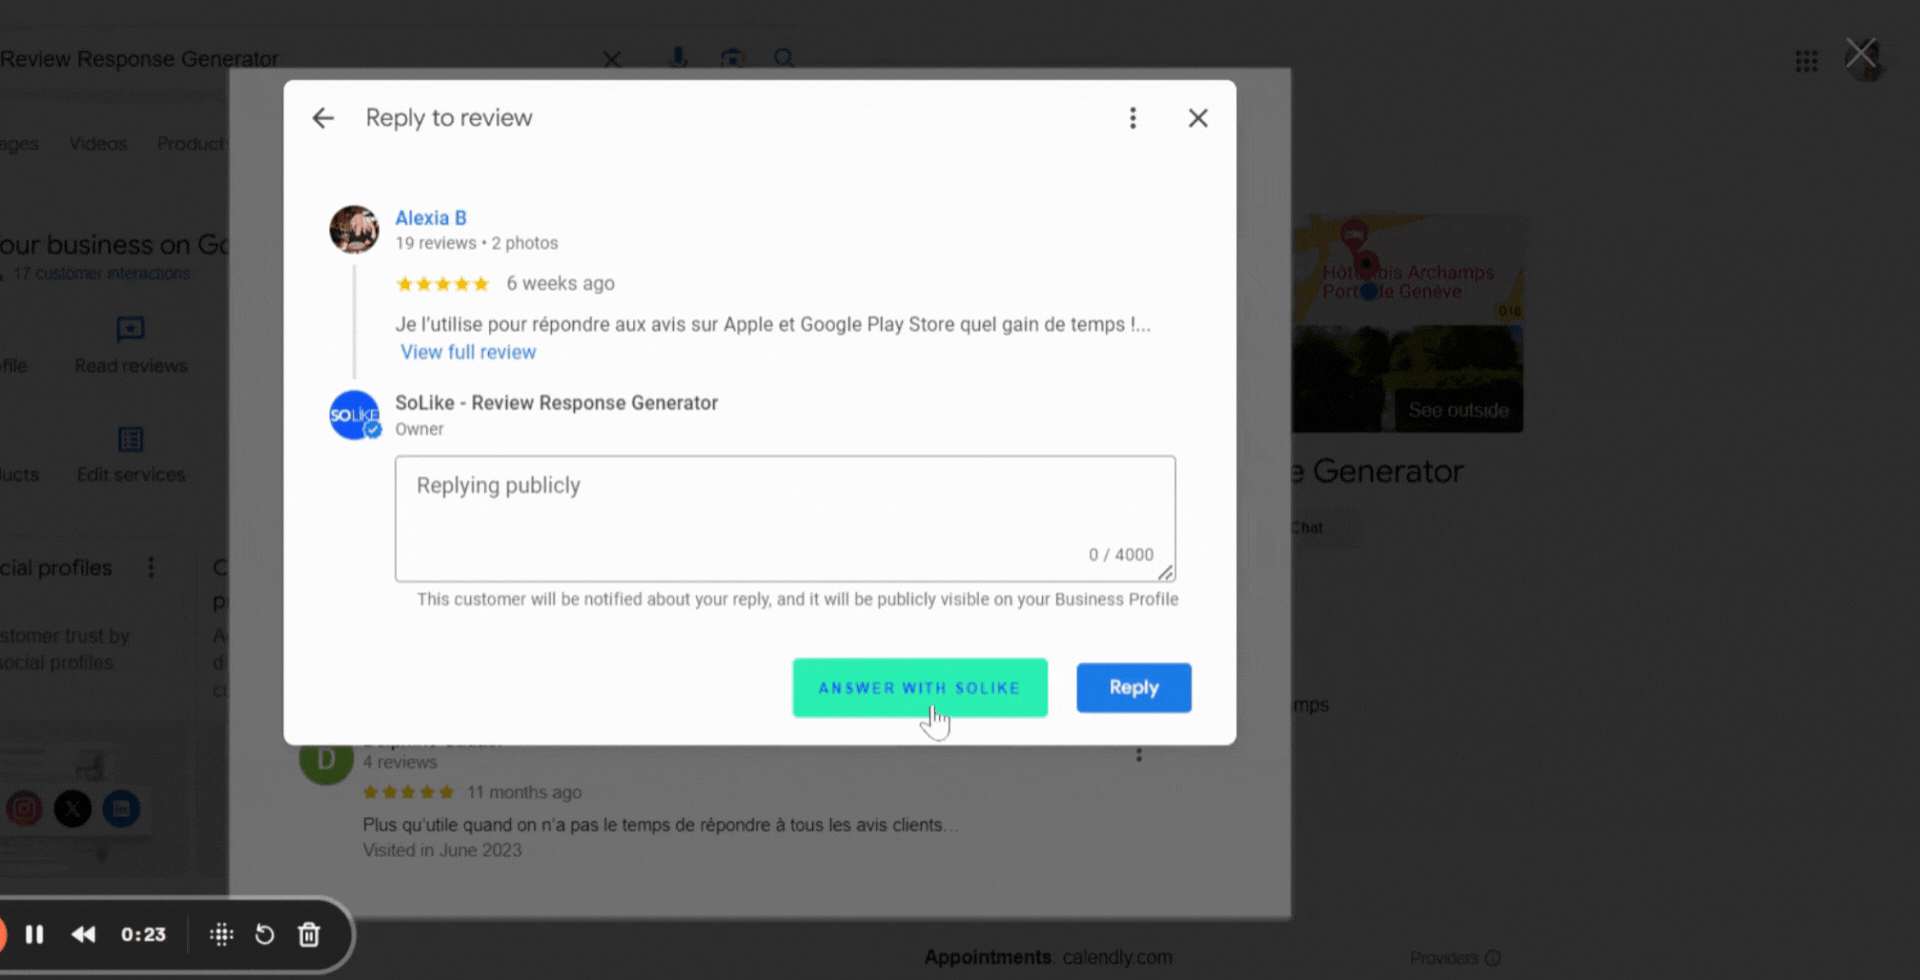1920x980 pixels.
Task: Start voice search with microphone icon
Action: click(678, 58)
